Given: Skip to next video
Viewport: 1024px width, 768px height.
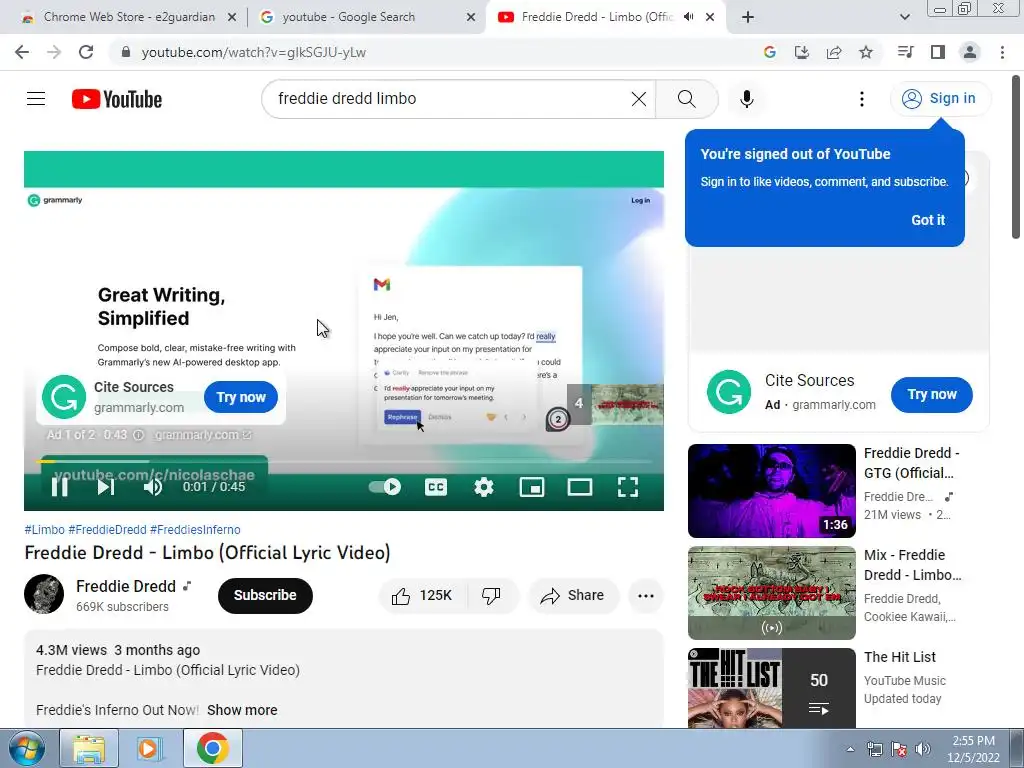Looking at the screenshot, I should (106, 487).
